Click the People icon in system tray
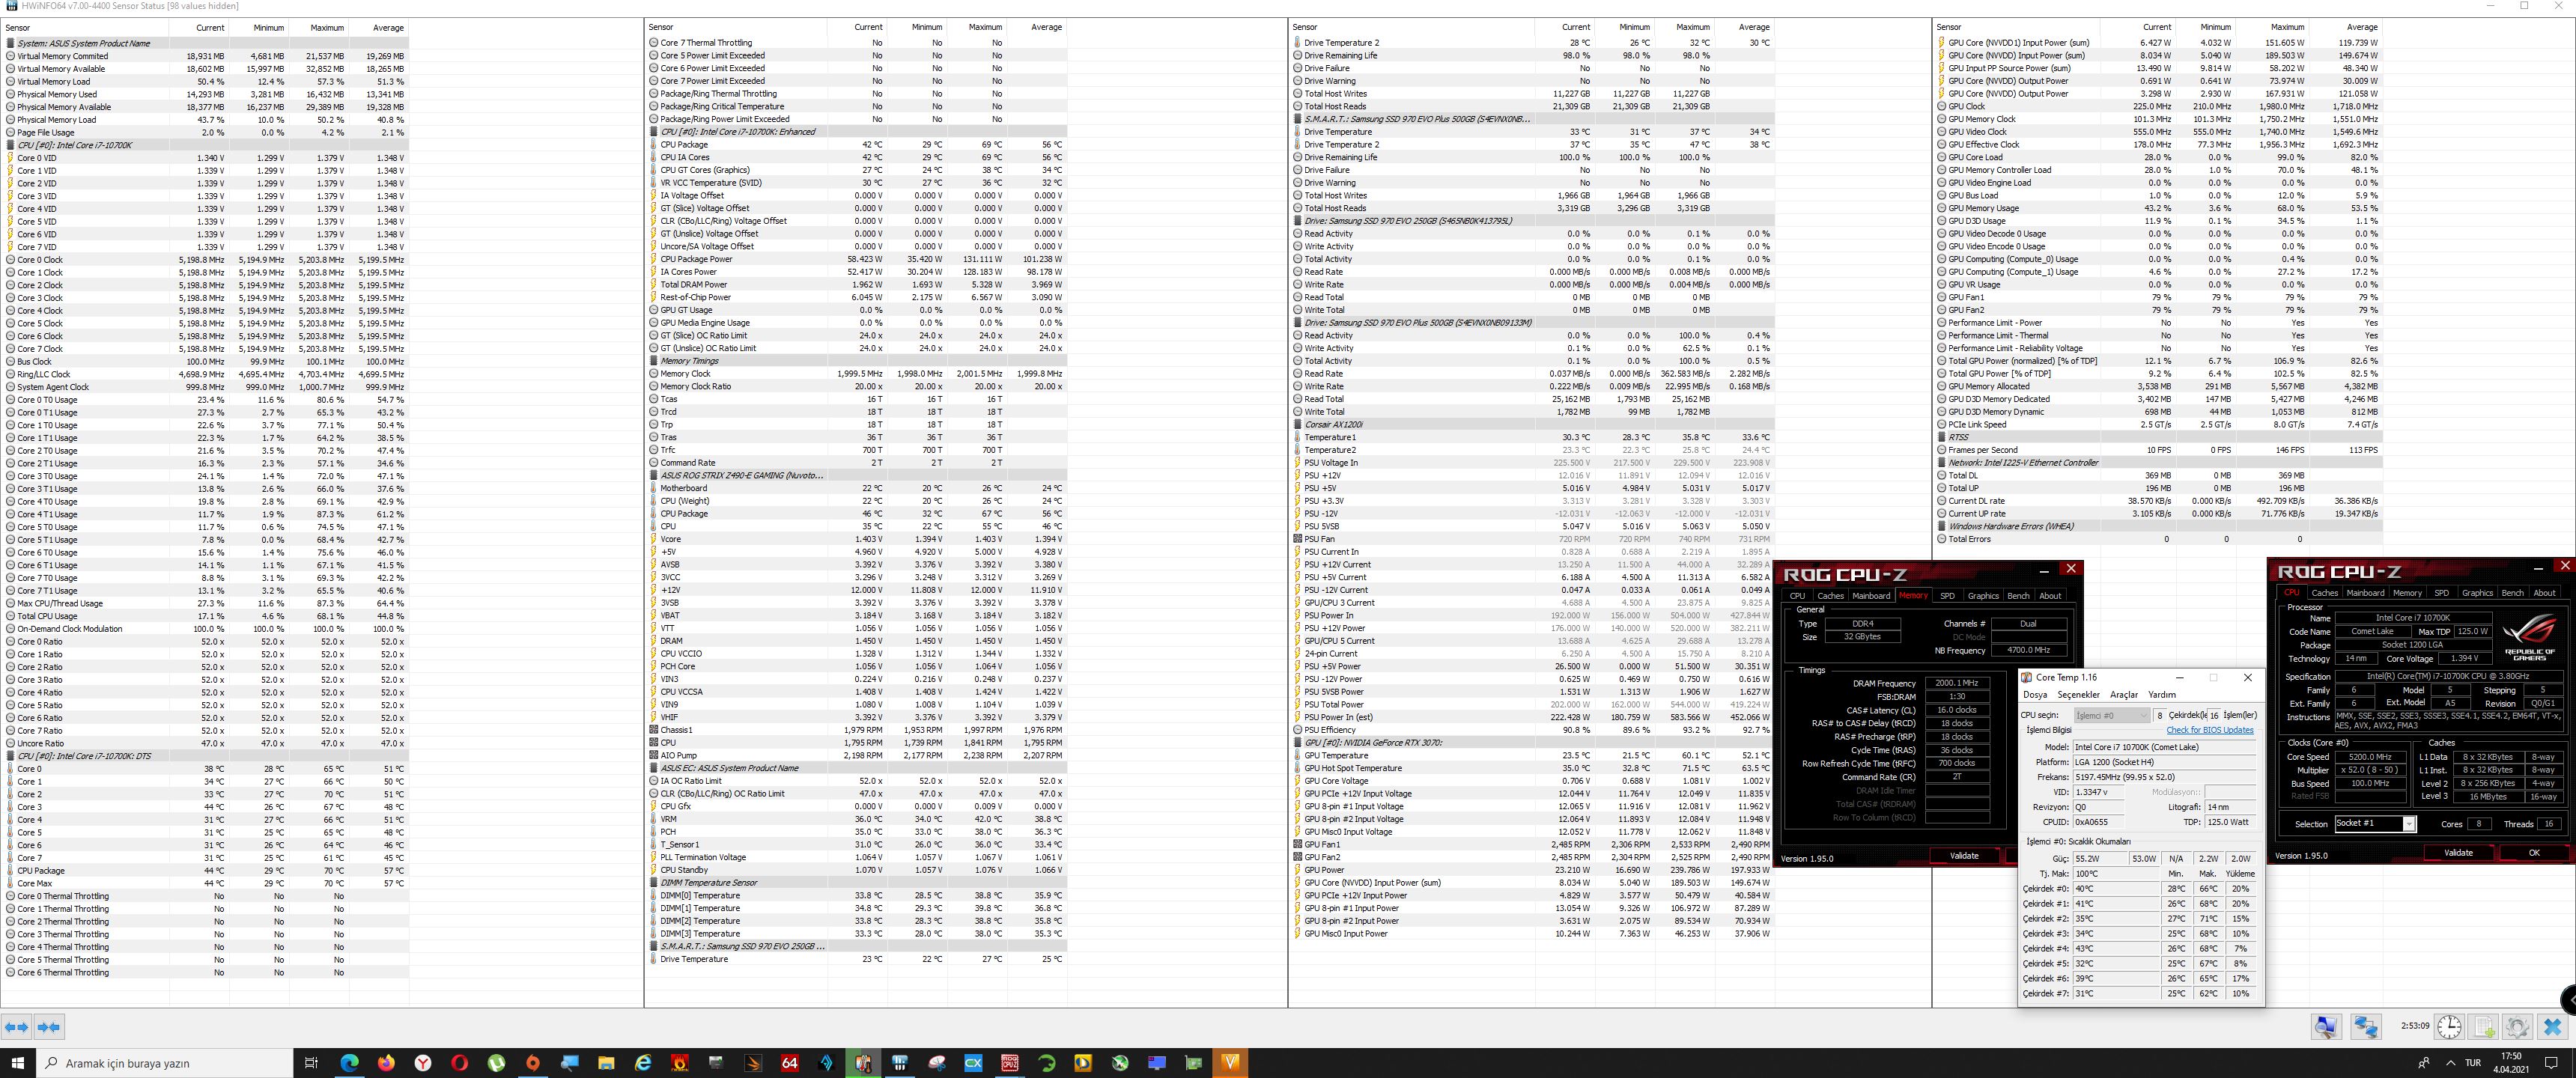 (x=2423, y=1062)
